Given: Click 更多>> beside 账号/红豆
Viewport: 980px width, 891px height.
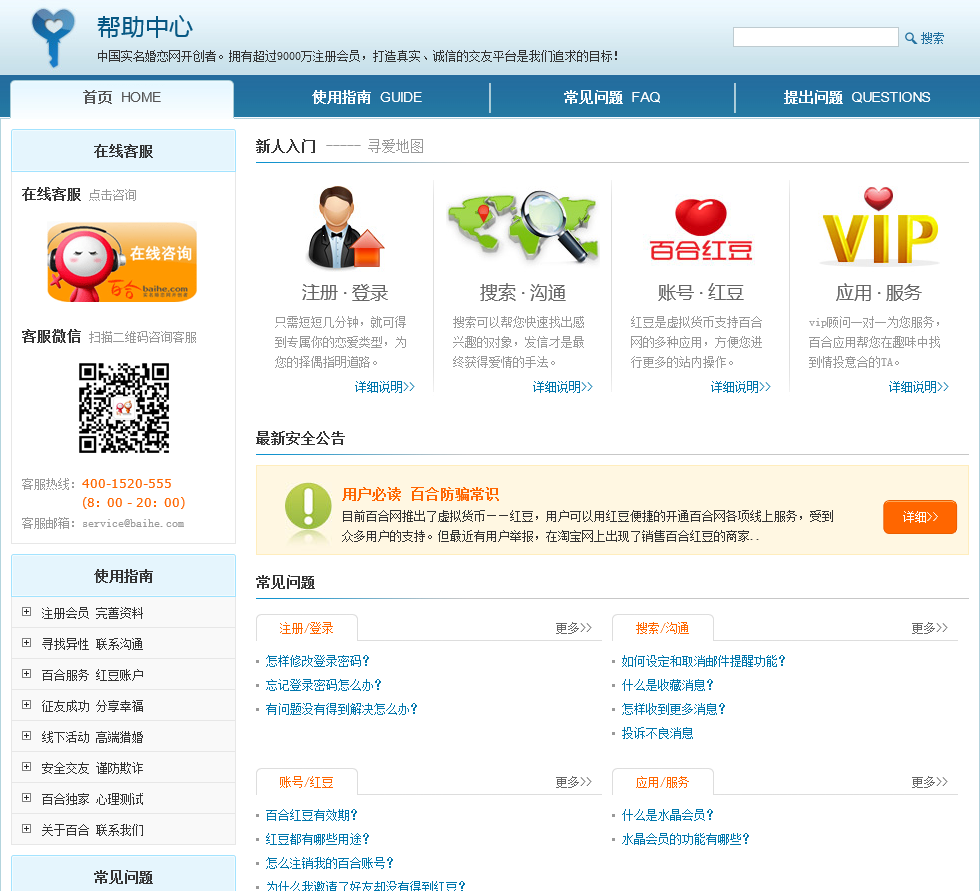Looking at the screenshot, I should pos(573,782).
